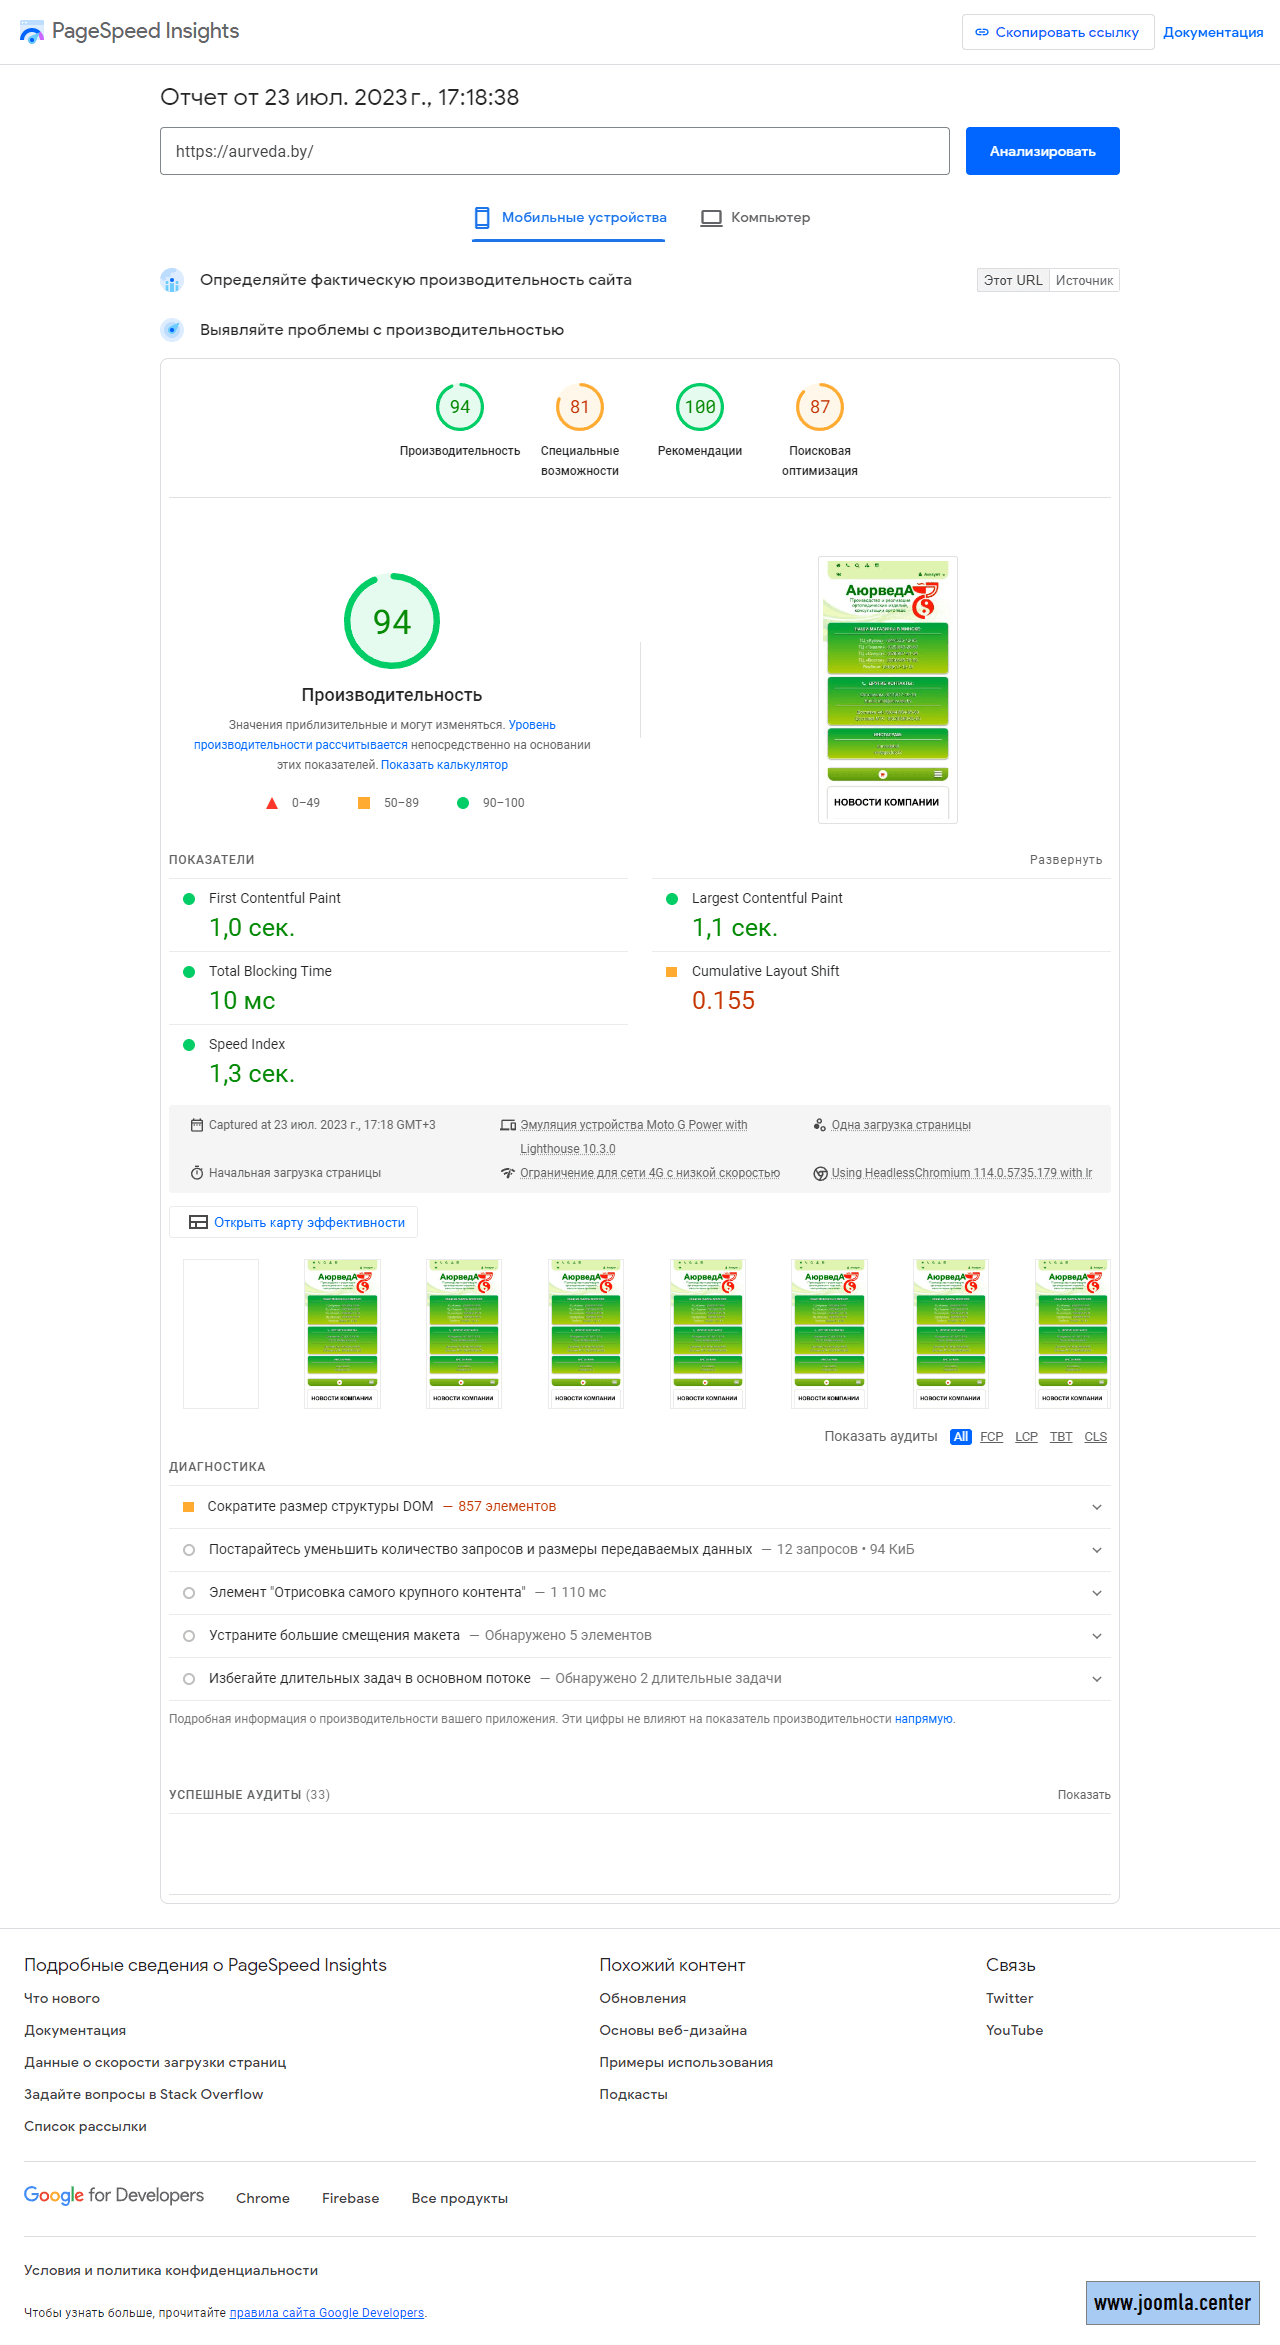
Task: Click the SEO score 87 gauge
Action: 820,407
